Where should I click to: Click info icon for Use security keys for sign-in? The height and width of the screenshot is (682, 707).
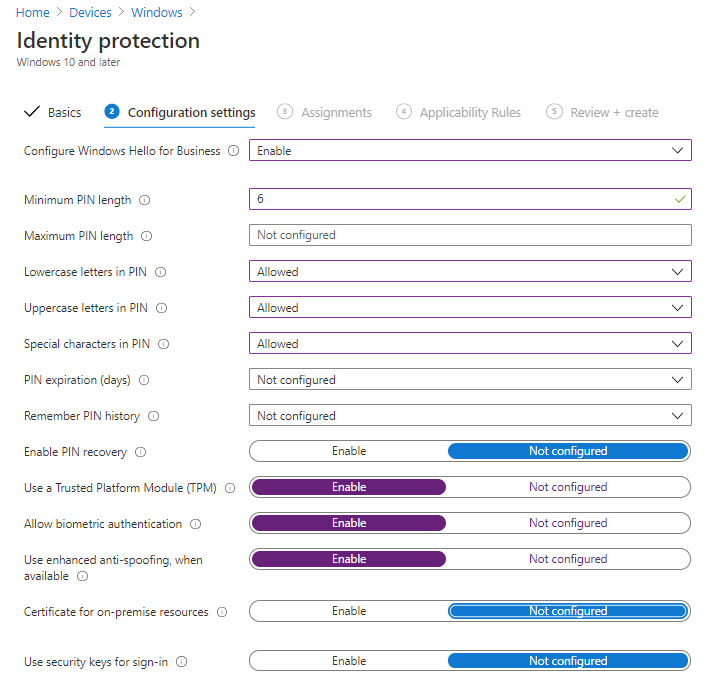182,662
